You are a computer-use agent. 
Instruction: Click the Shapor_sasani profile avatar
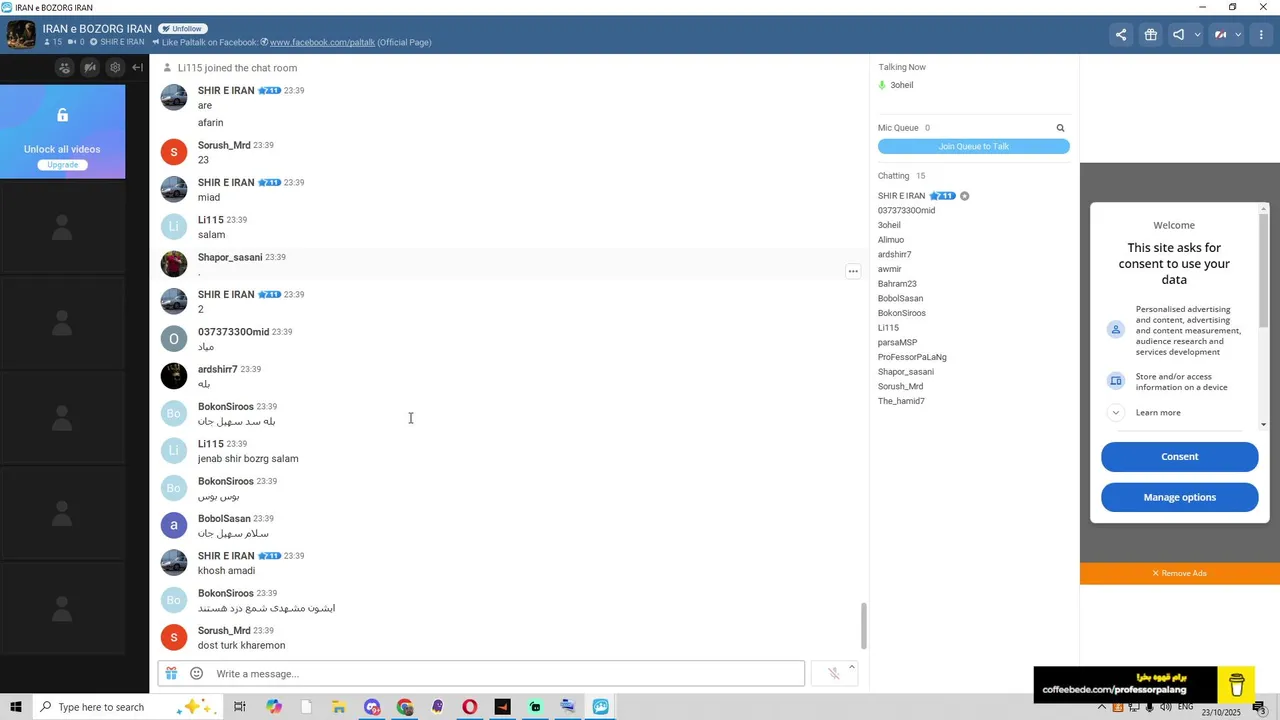tap(174, 264)
